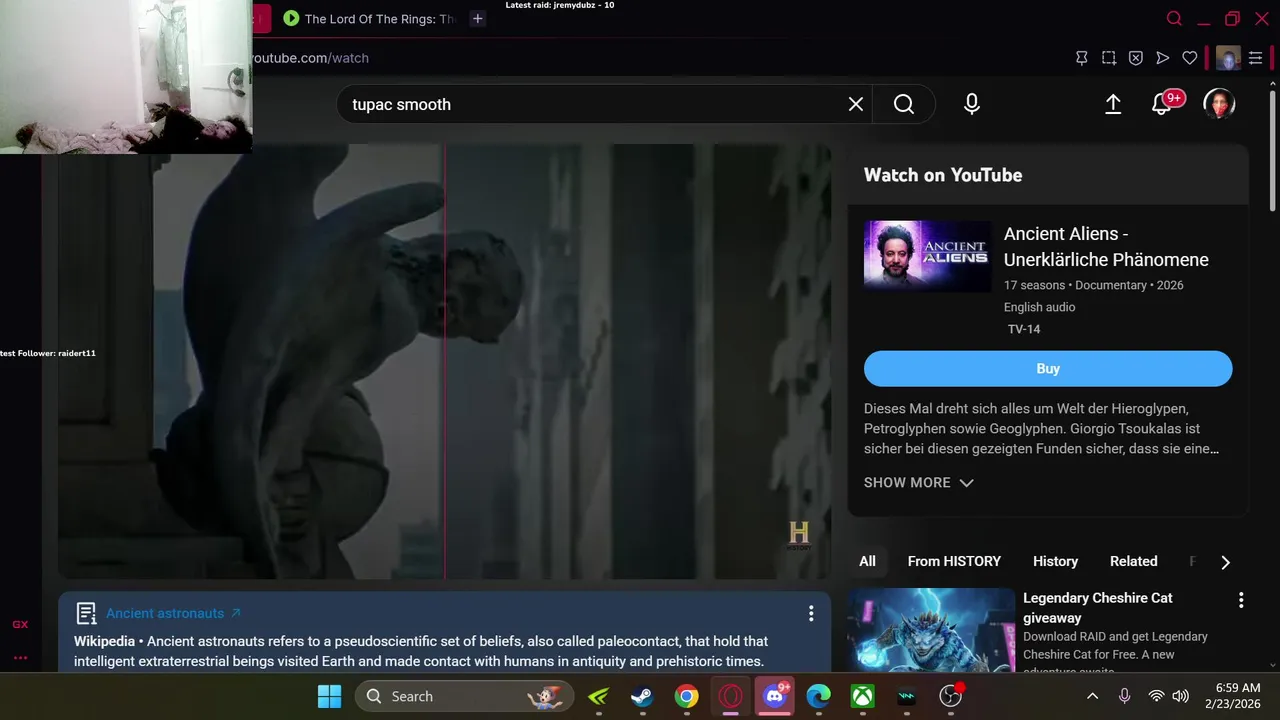Click the video player area
This screenshot has width=1280, height=720.
tap(444, 362)
